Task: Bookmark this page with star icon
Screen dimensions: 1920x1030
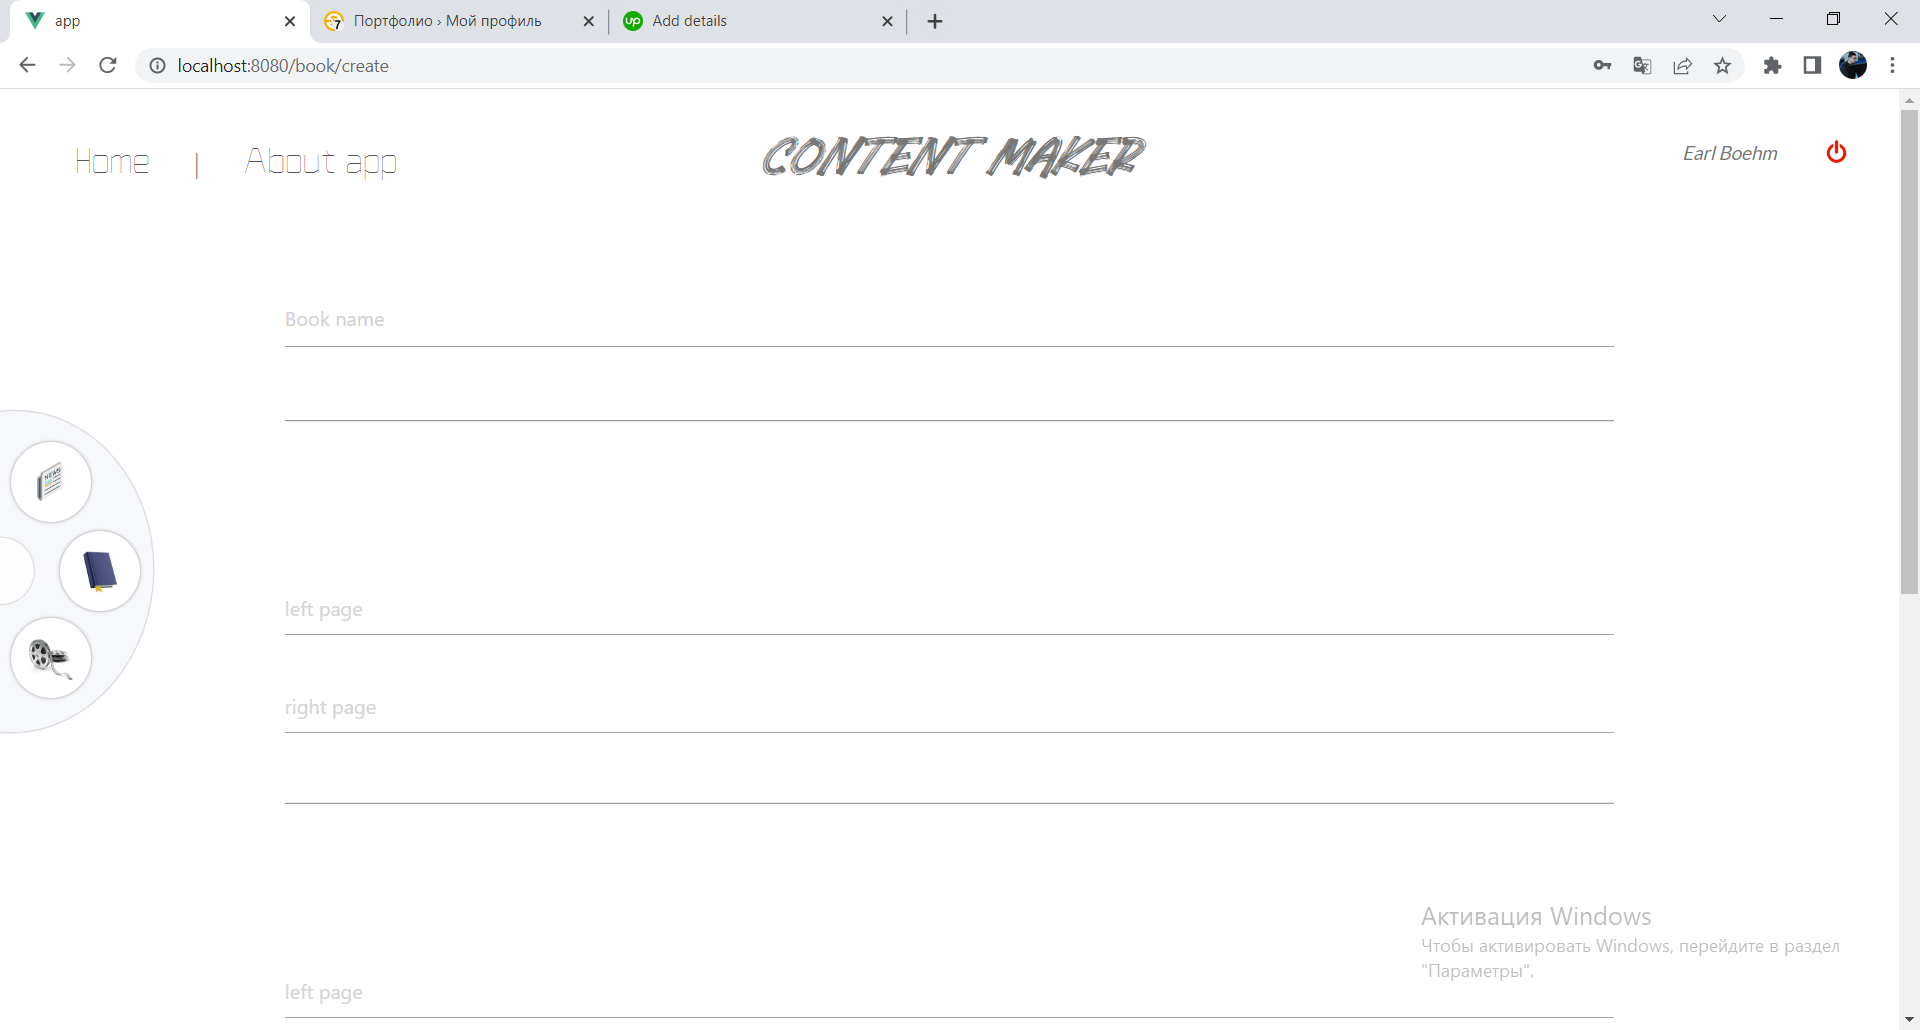Action: (1722, 65)
